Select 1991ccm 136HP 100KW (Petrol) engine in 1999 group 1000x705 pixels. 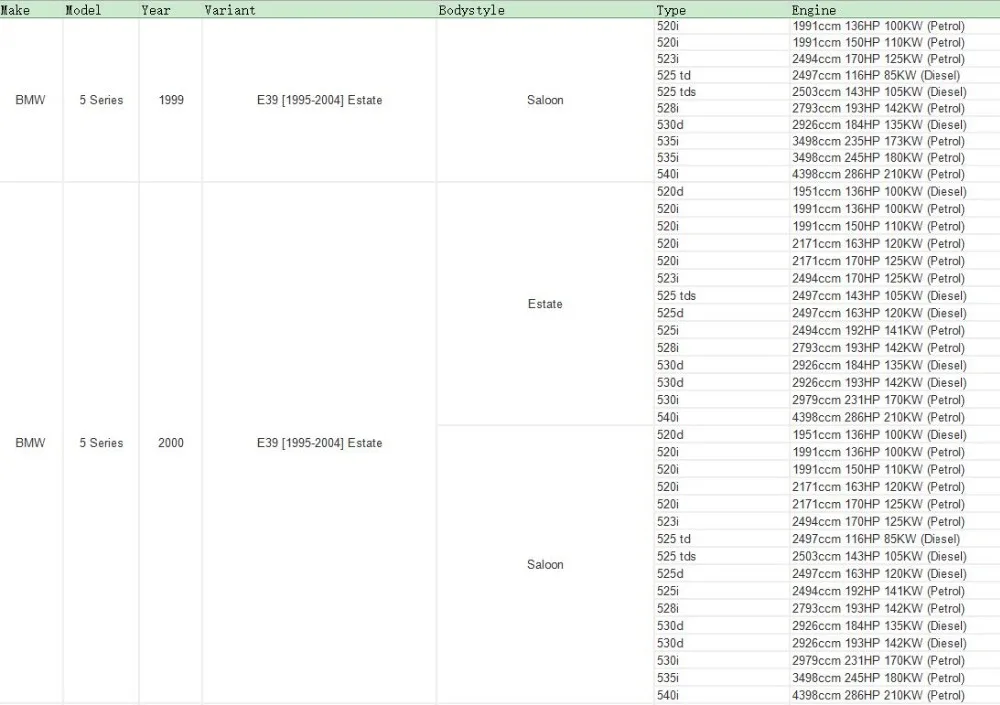pos(879,26)
